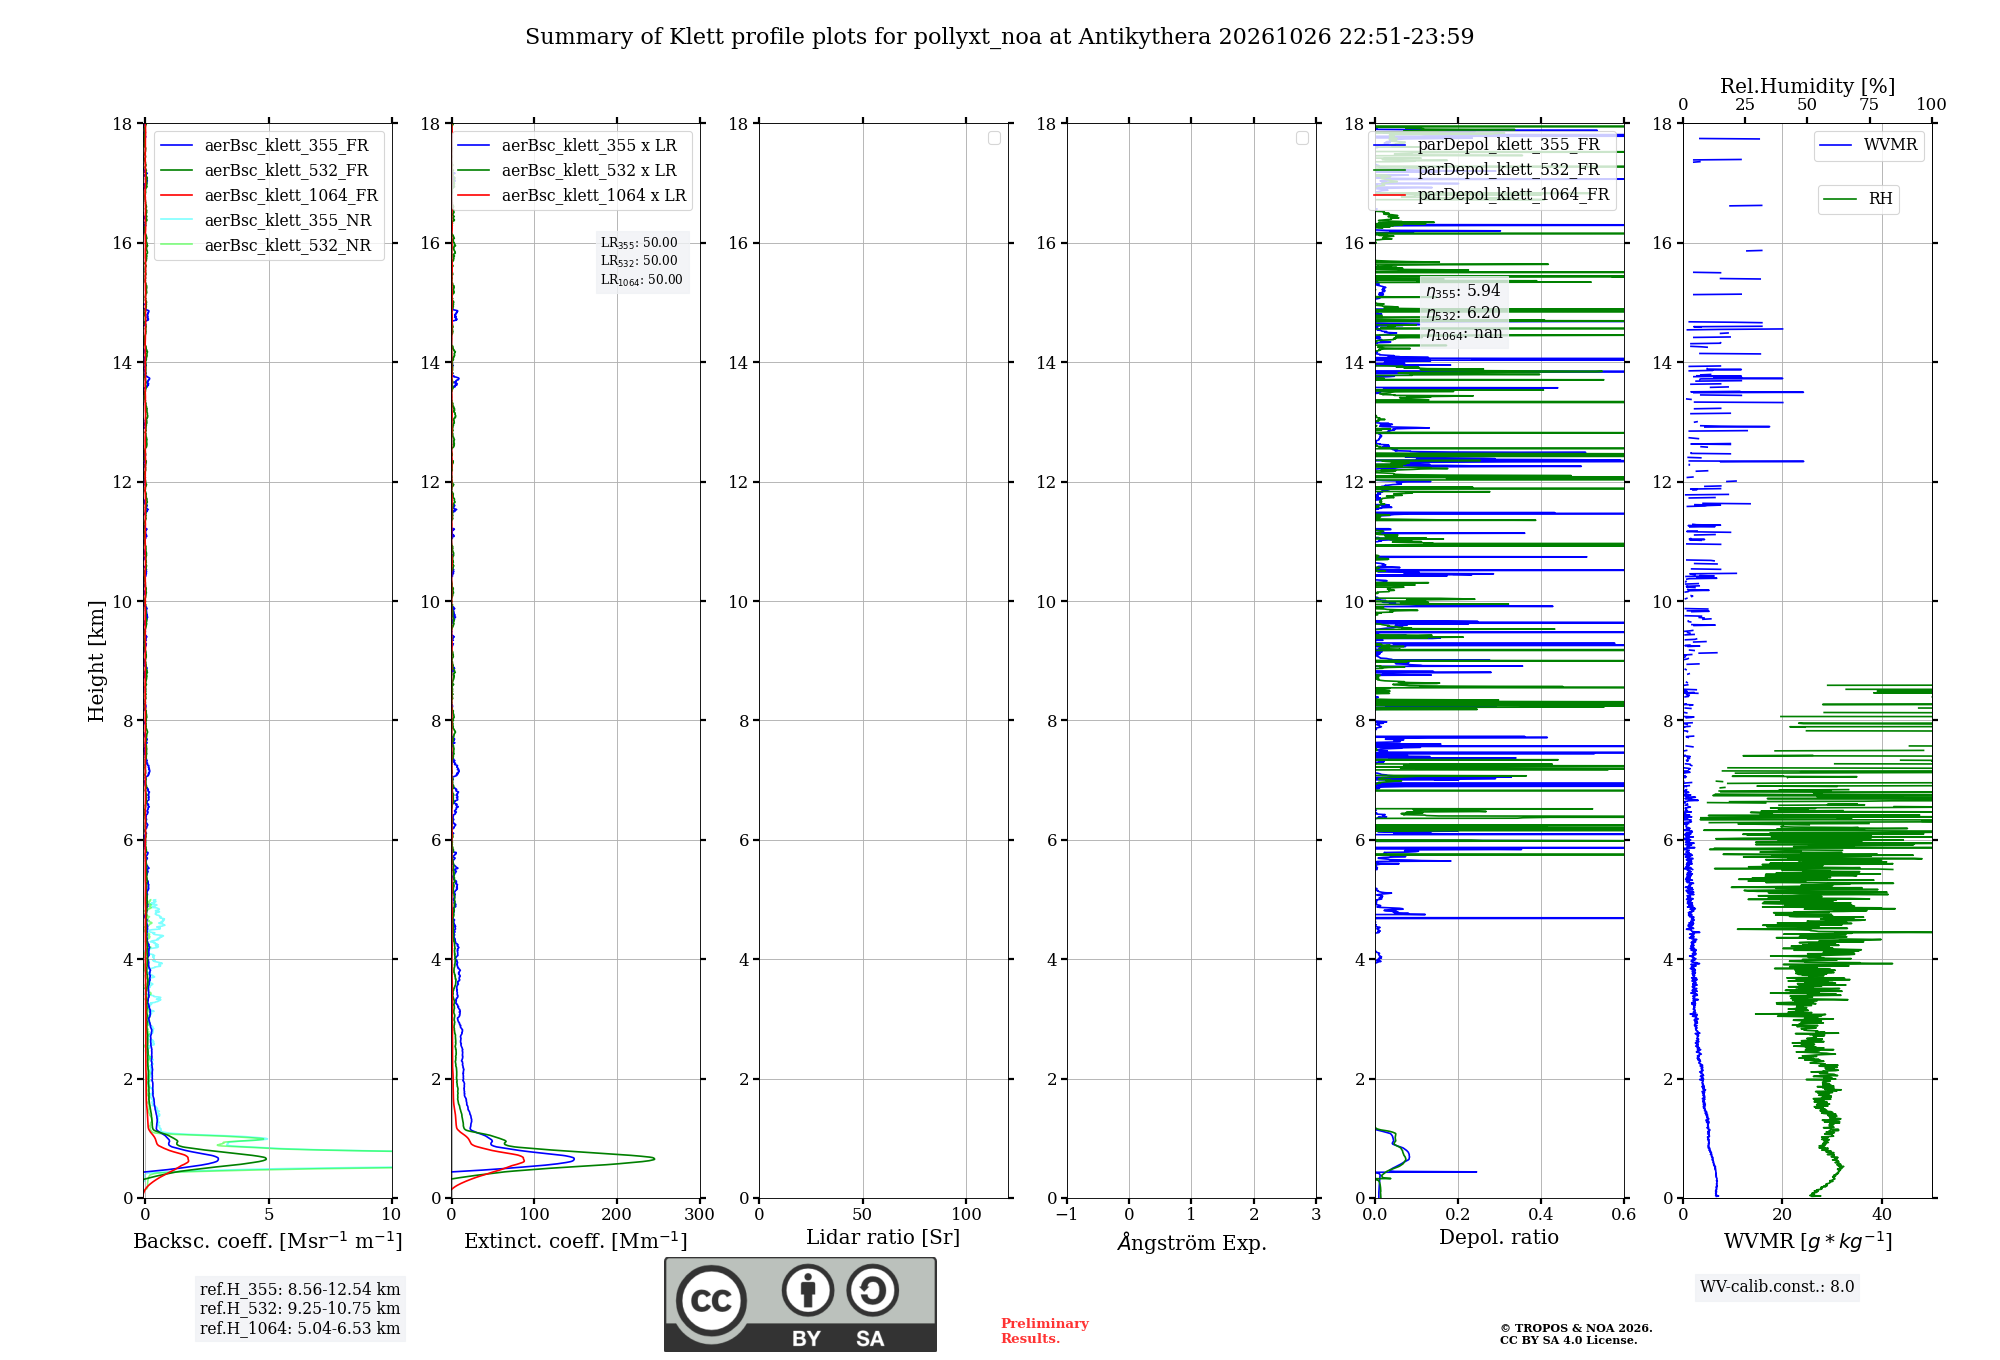The width and height of the screenshot is (2000, 1360).
Task: Click the parDepol_klett_532_FR legend entry
Action: (1488, 169)
